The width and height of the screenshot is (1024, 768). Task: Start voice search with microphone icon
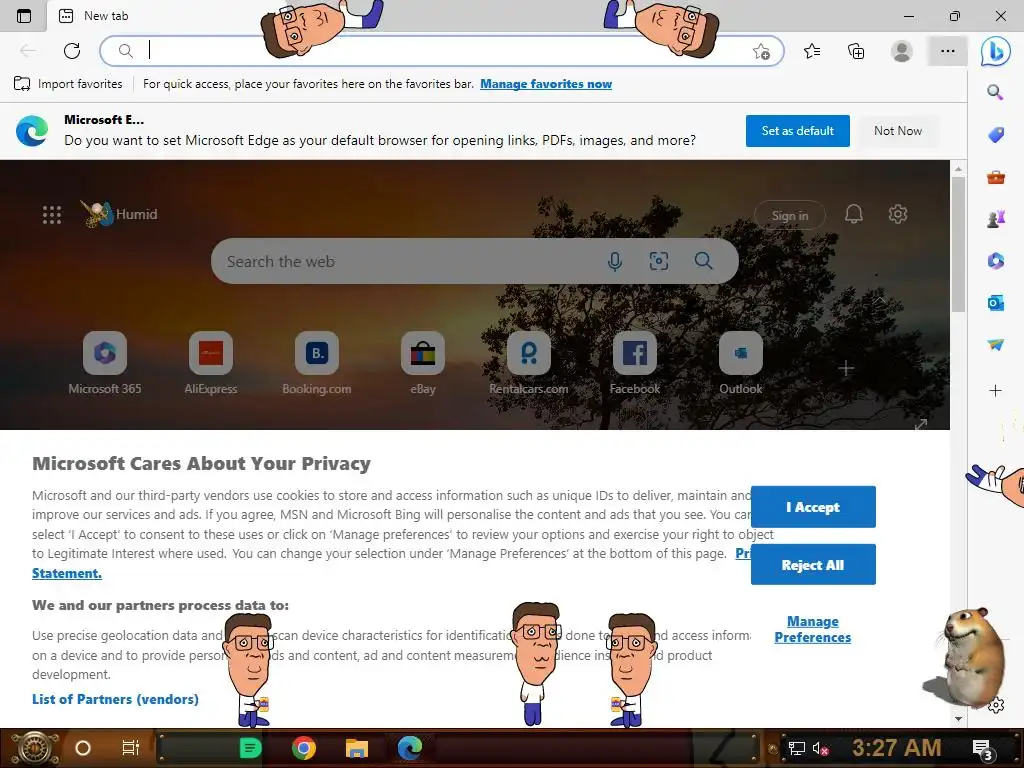(x=615, y=261)
